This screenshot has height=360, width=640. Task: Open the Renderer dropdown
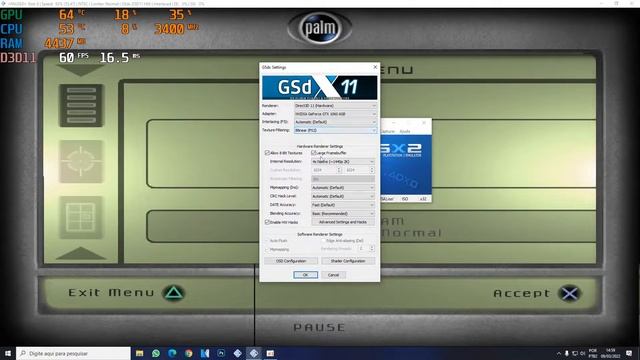(x=335, y=106)
